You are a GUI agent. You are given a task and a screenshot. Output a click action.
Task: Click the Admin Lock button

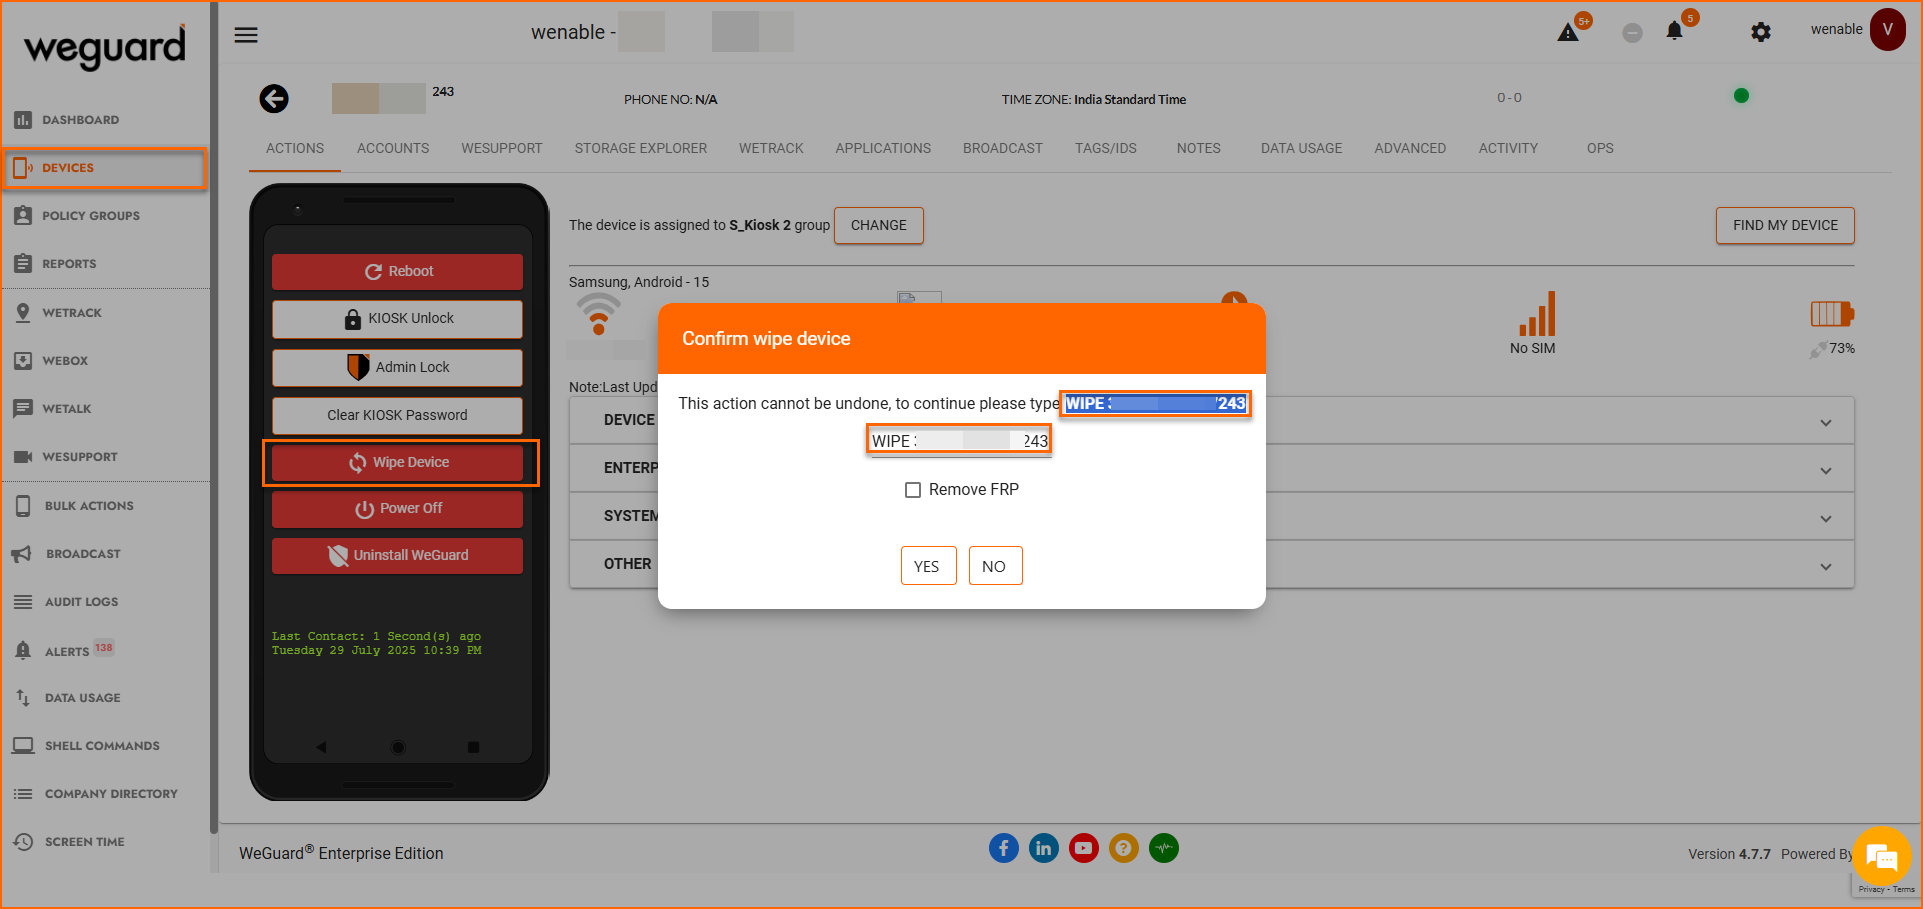[x=397, y=367]
